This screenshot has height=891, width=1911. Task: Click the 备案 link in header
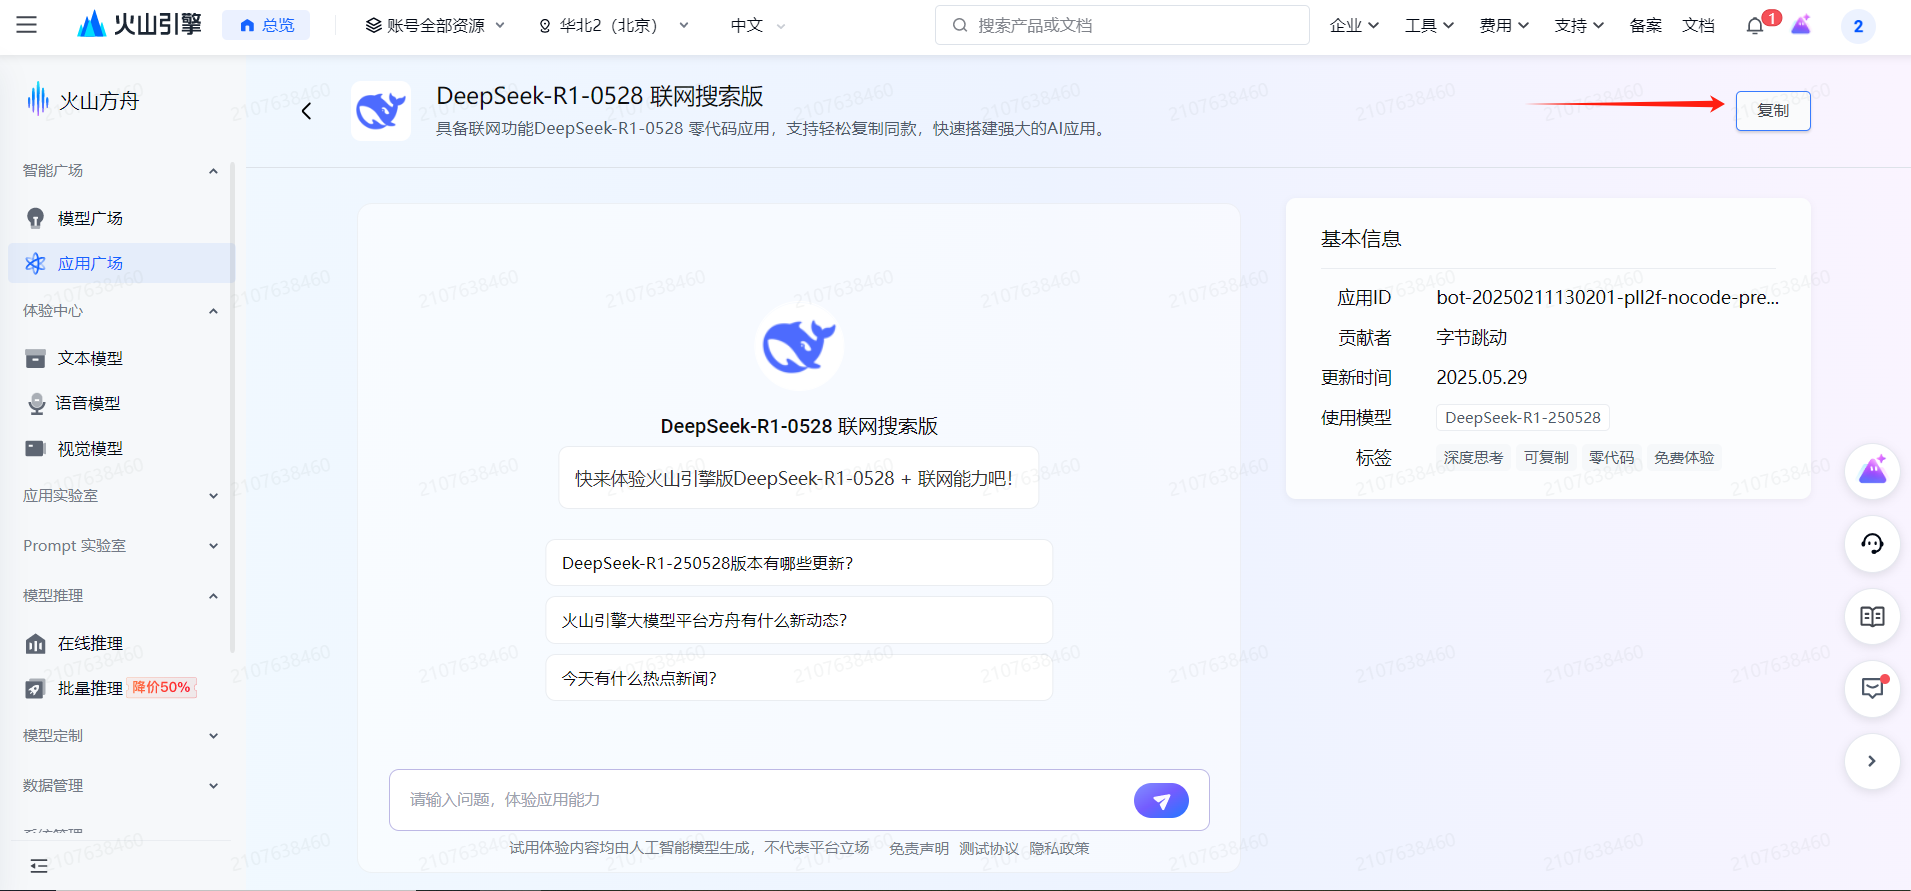(1645, 26)
